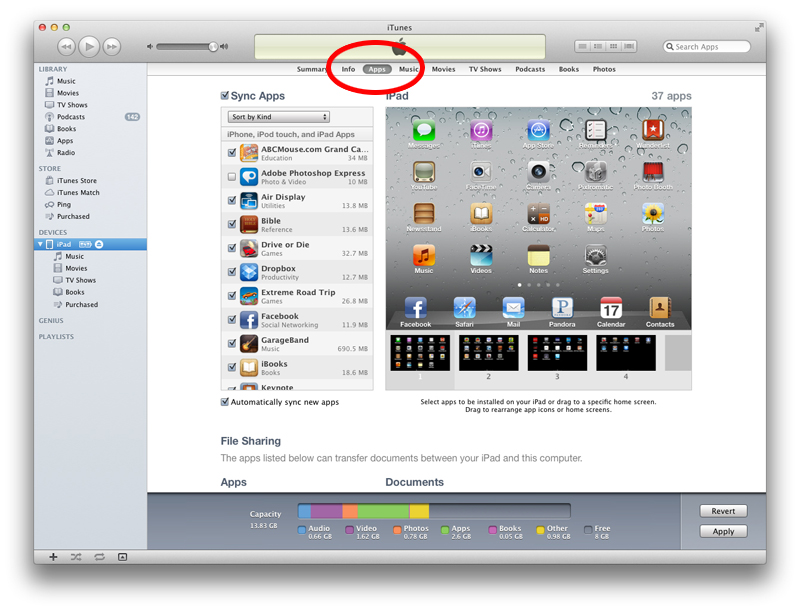Select the Messages app icon on iPad
Screen dimensions: 800x611
pyautogui.click(x=423, y=131)
